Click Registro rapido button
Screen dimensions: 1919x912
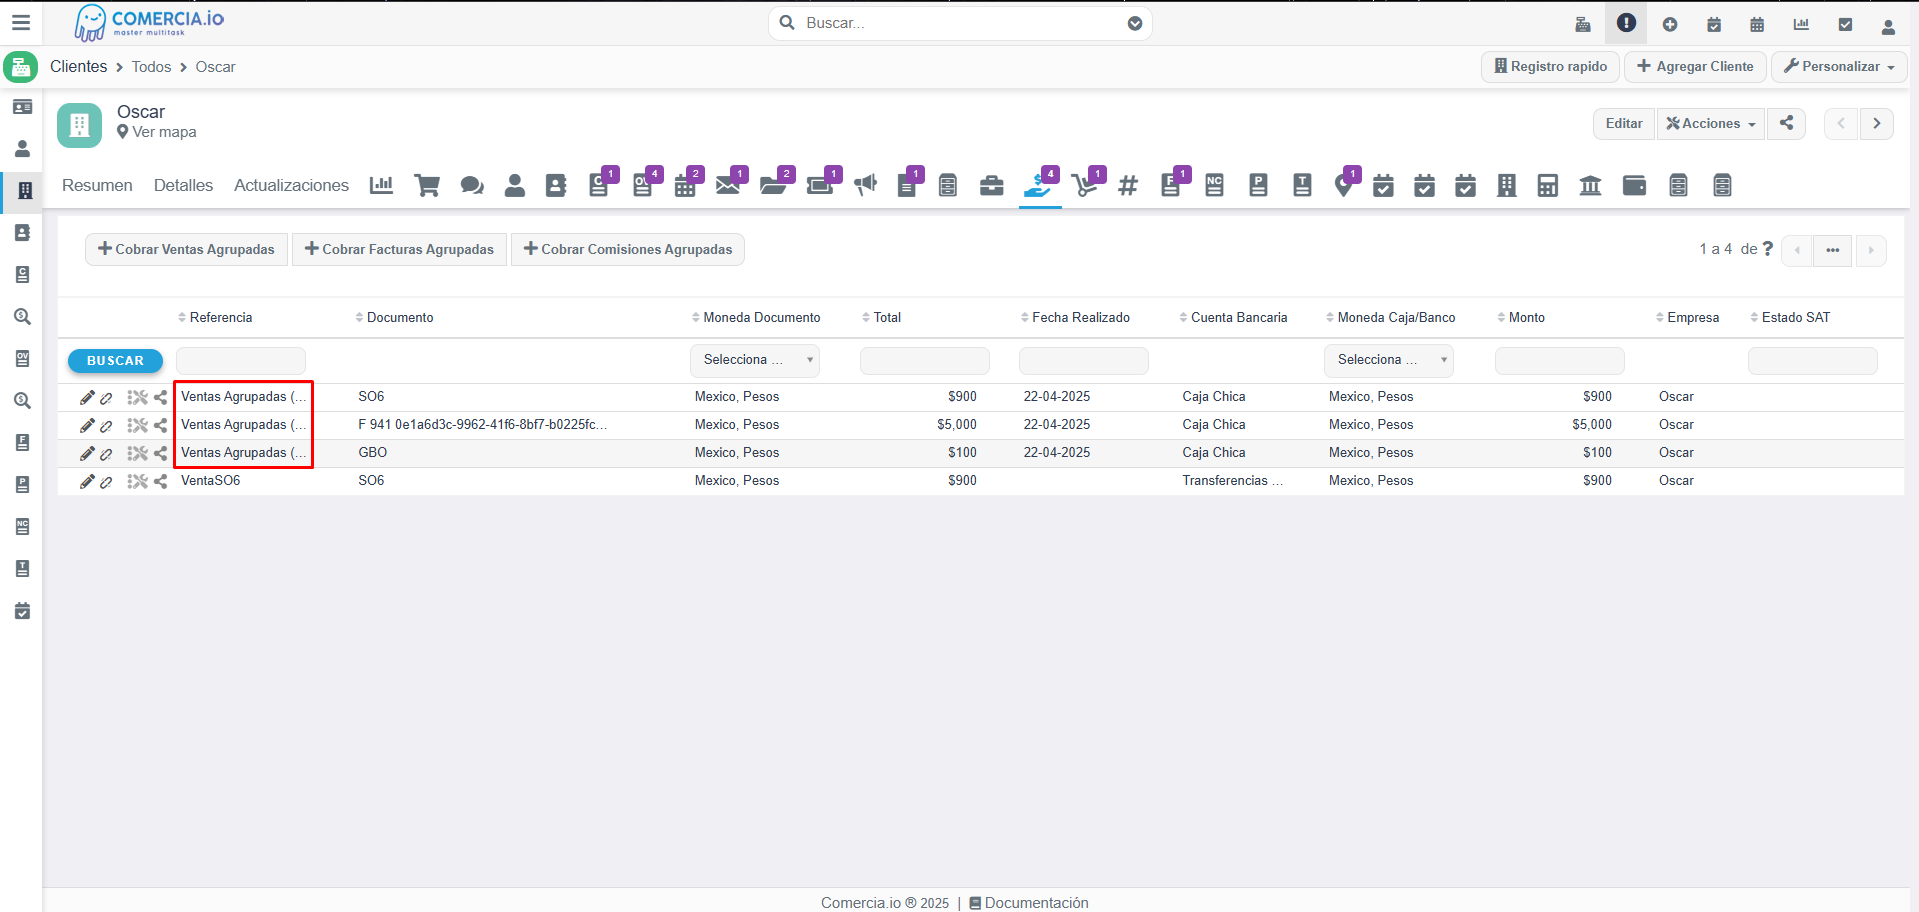1550,66
